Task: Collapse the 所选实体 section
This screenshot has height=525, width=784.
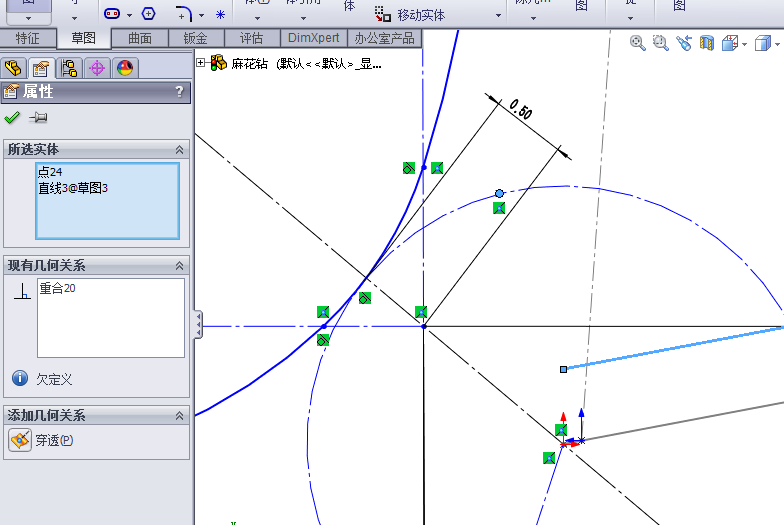Action: tap(180, 149)
